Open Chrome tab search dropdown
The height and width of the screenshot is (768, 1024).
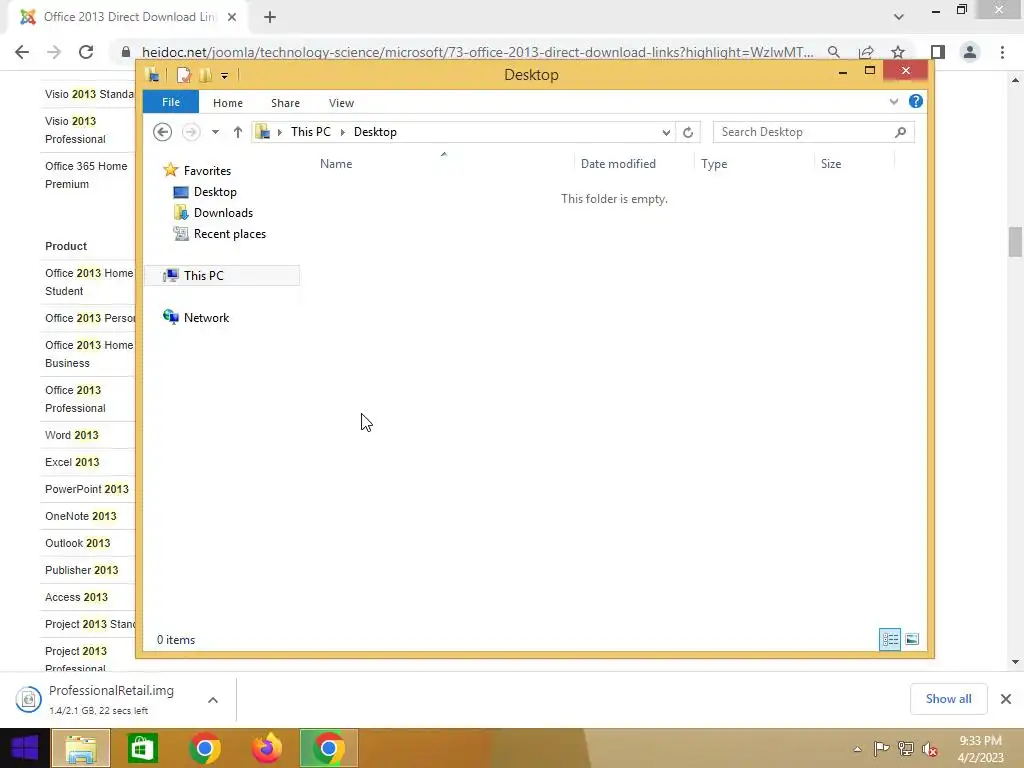[x=899, y=17]
